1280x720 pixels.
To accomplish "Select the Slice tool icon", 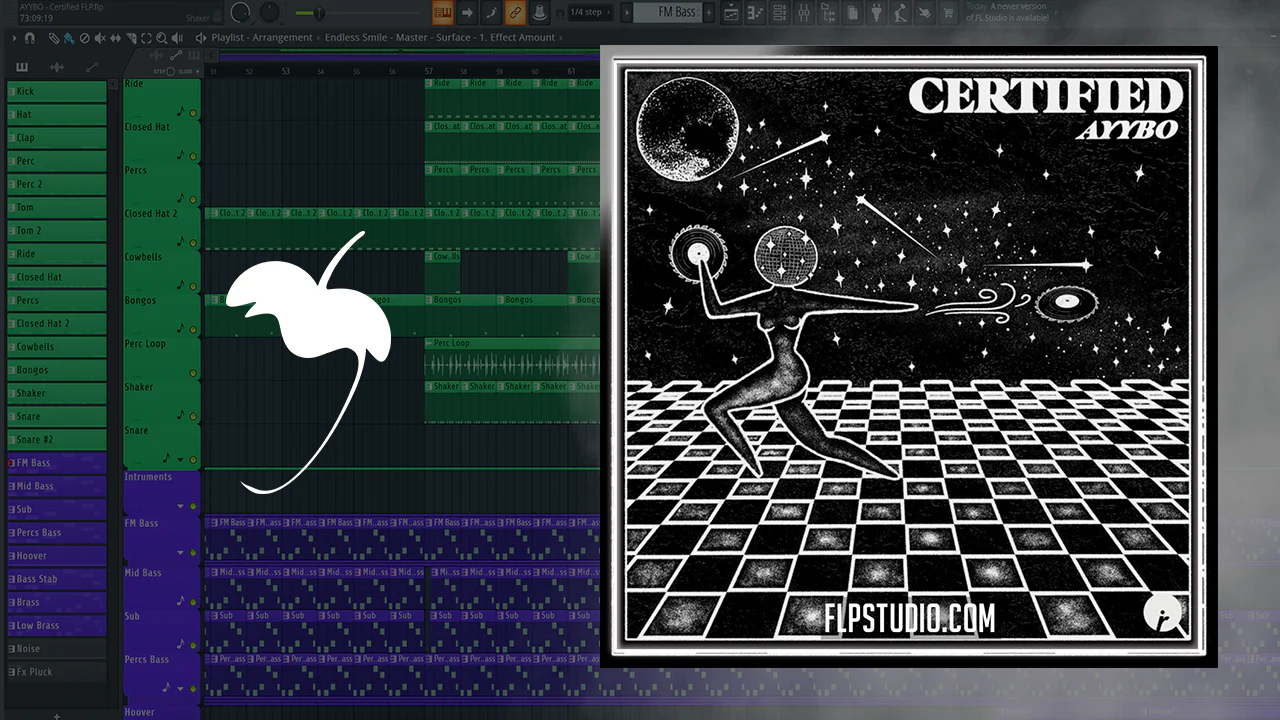I will pyautogui.click(x=130, y=38).
